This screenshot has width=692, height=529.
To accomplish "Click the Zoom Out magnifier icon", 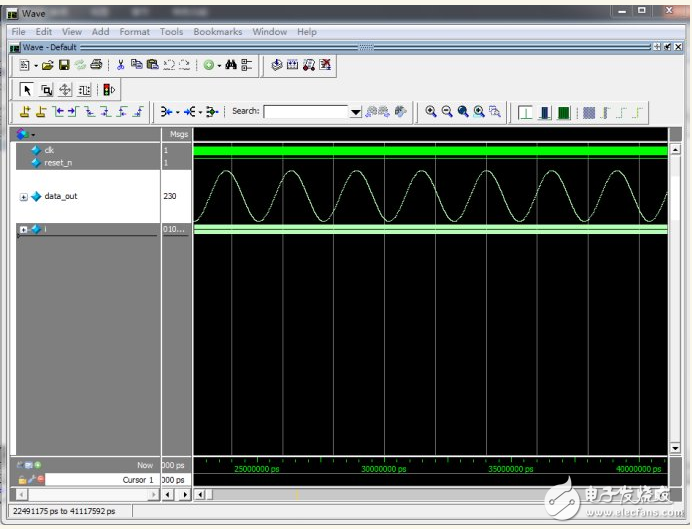I will pos(447,112).
